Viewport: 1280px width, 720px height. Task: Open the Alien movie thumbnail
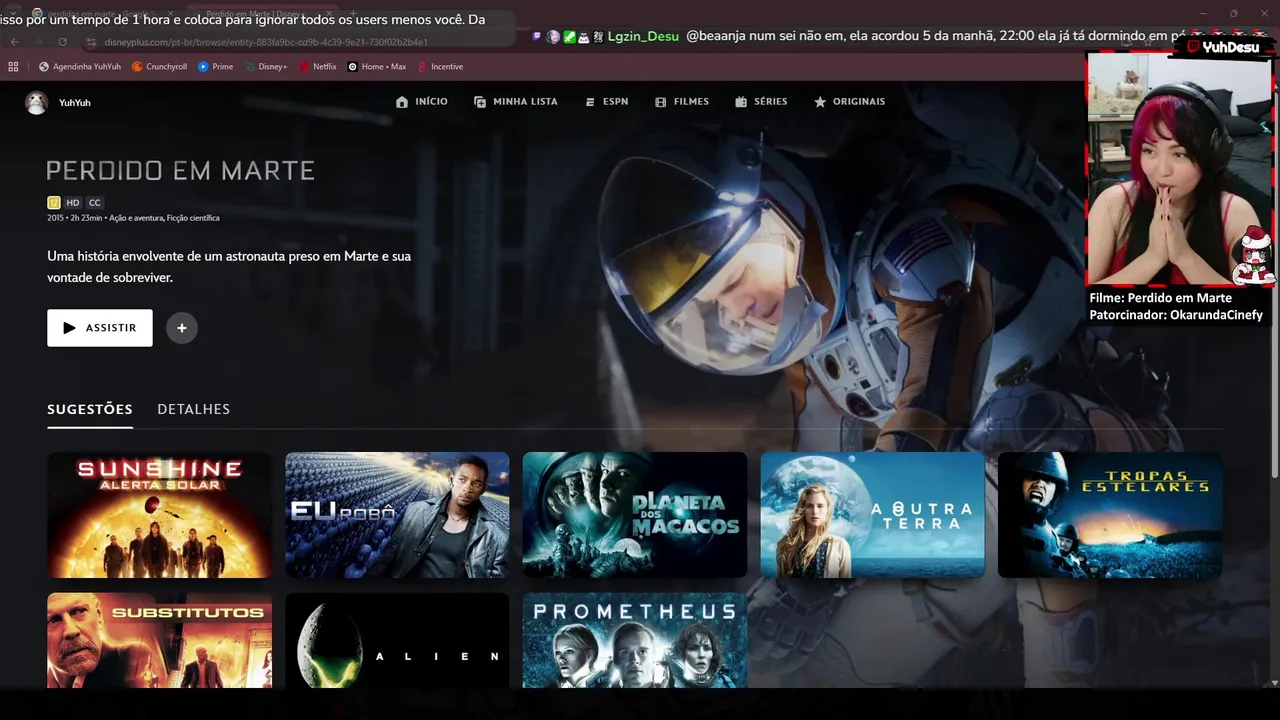click(397, 640)
